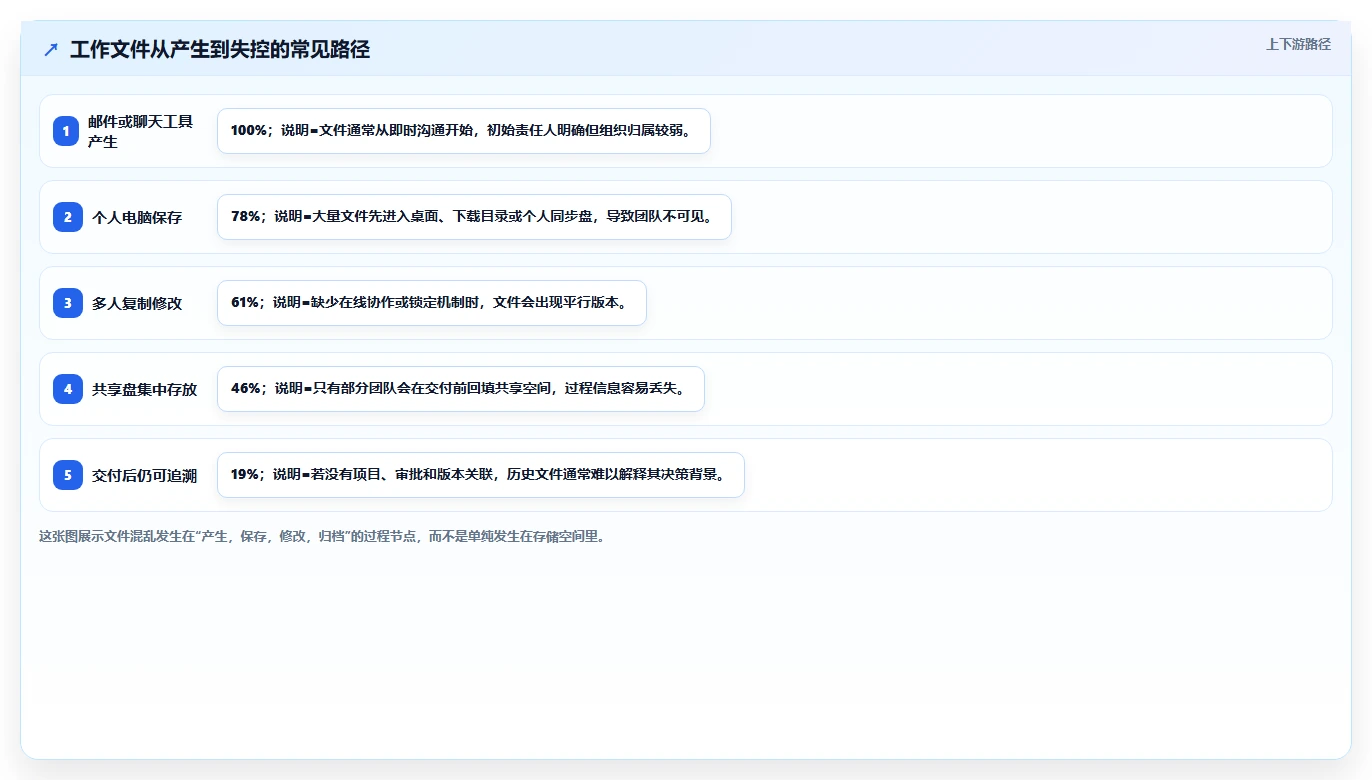1372x780 pixels.
Task: Click the 共享盘集中存放 step label
Action: 144,389
